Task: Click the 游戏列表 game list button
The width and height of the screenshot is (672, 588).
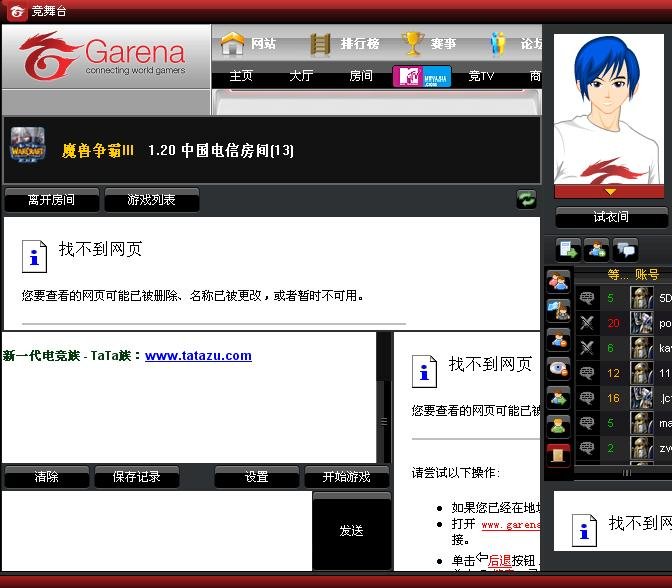Action: [x=151, y=200]
